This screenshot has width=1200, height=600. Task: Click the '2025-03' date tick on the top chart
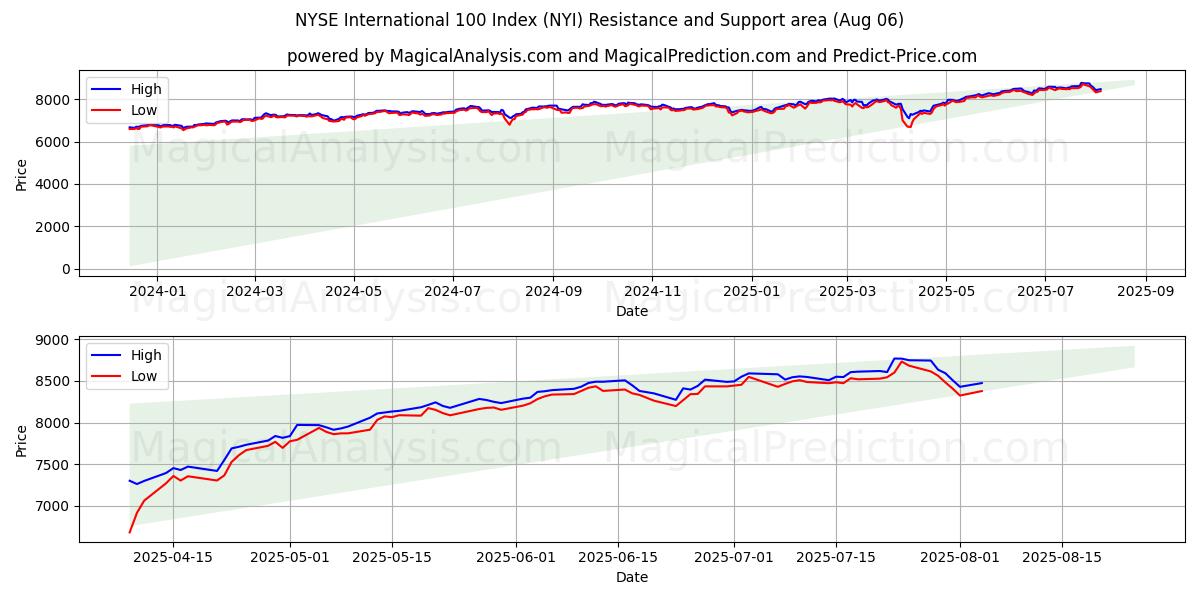(x=847, y=291)
